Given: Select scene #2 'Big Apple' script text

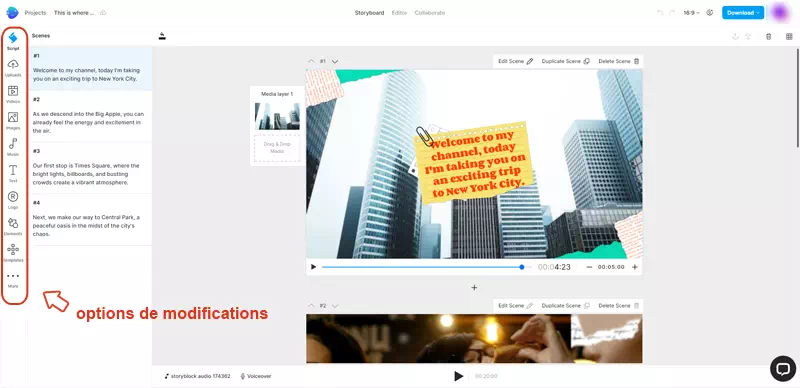Looking at the screenshot, I should click(x=88, y=123).
